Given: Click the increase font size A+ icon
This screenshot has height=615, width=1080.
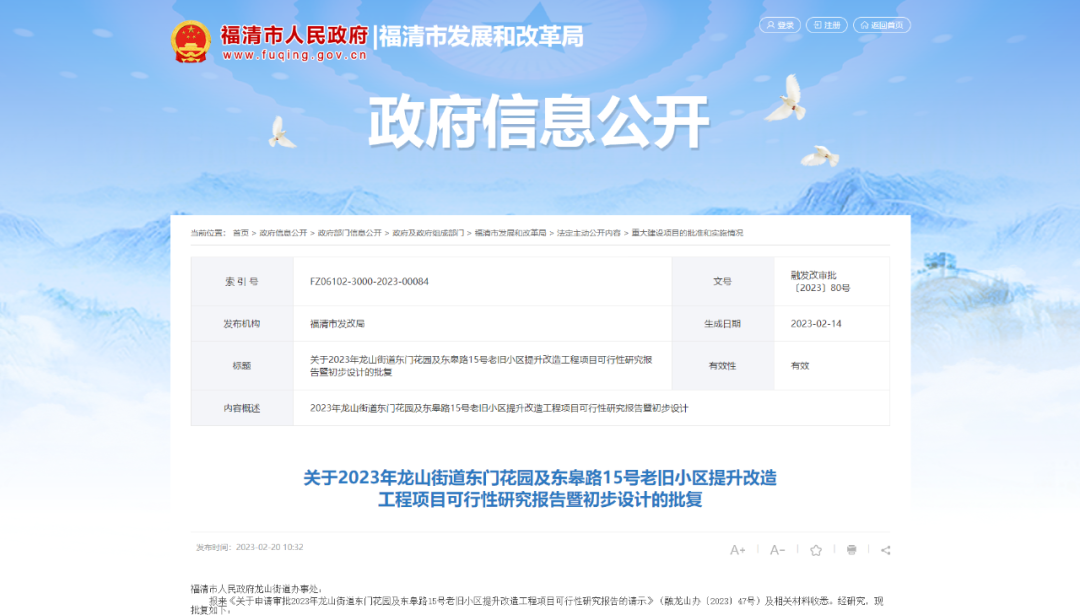Looking at the screenshot, I should (x=738, y=550).
